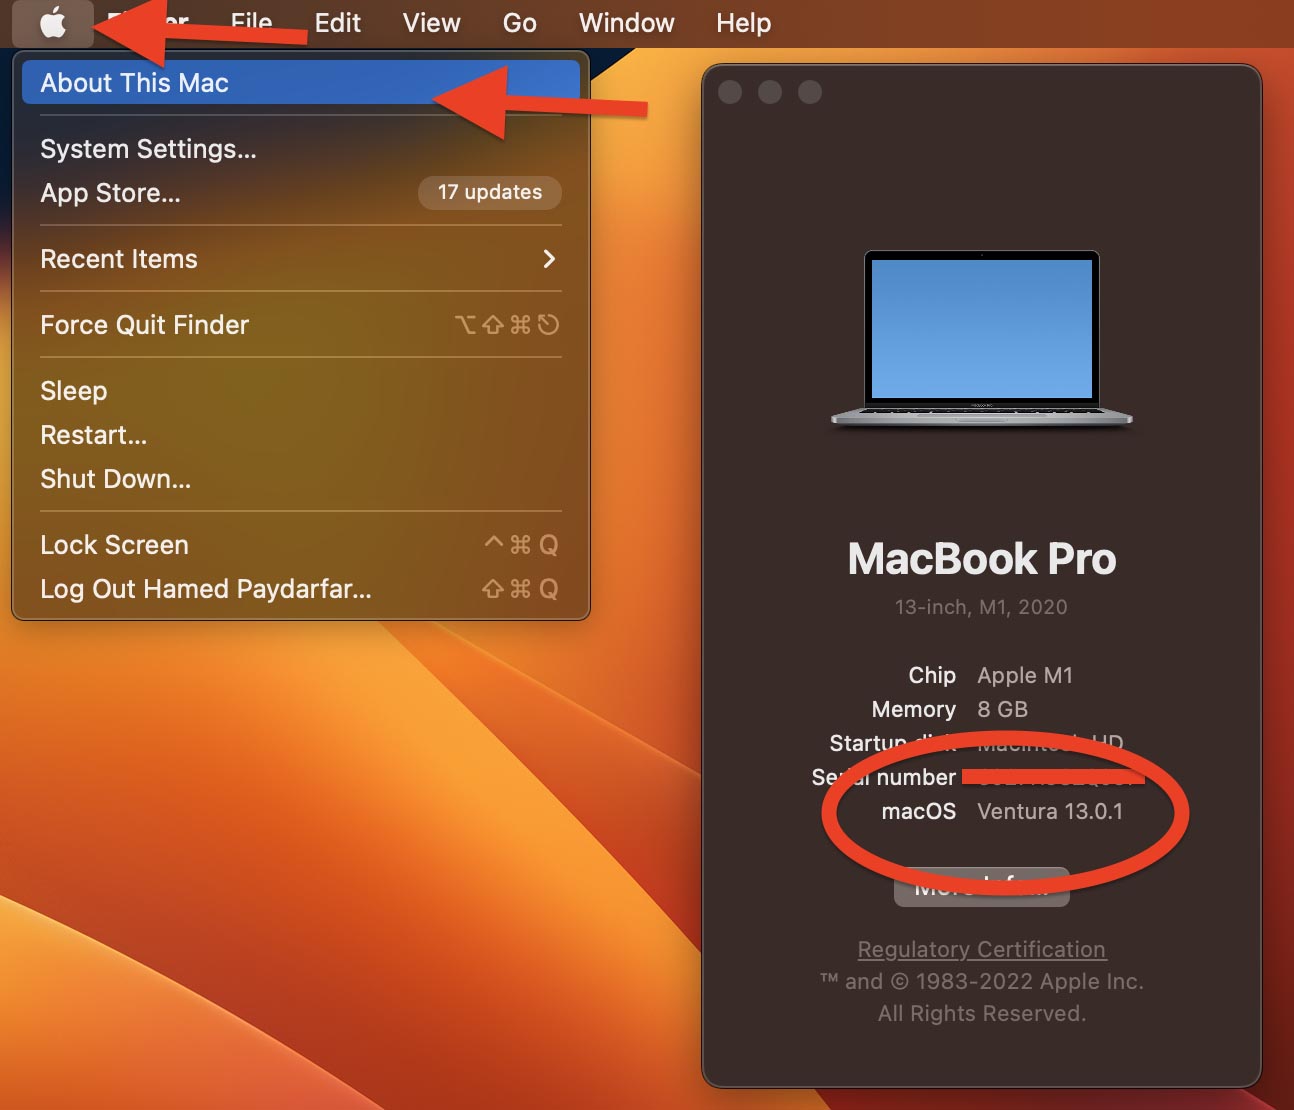Viewport: 1294px width, 1110px height.
Task: Minimize the About This Mac window
Action: coord(770,92)
